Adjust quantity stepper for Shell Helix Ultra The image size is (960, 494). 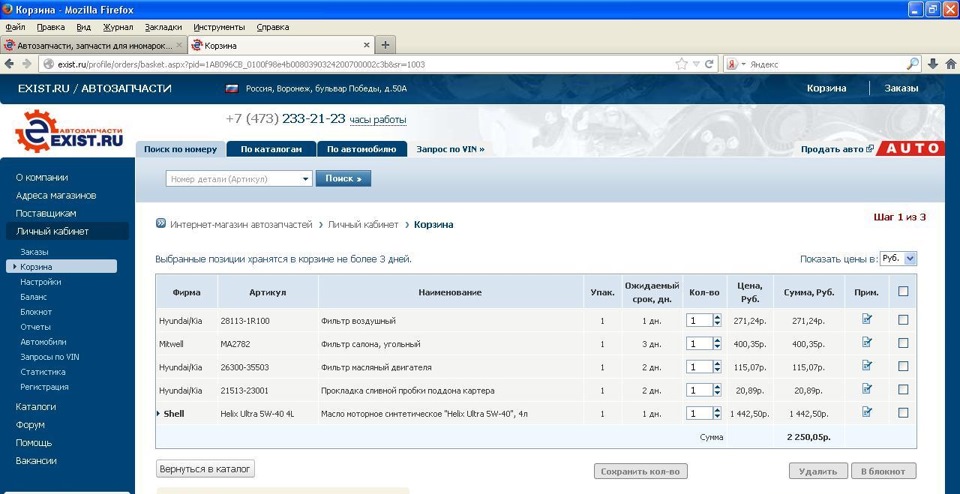[717, 413]
